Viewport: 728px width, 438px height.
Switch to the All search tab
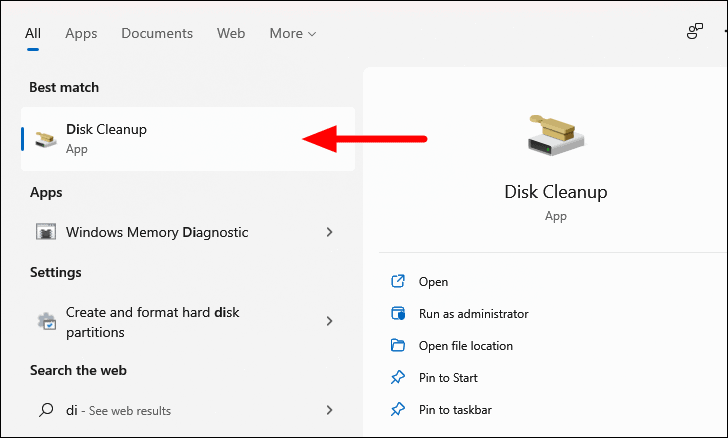click(x=33, y=33)
